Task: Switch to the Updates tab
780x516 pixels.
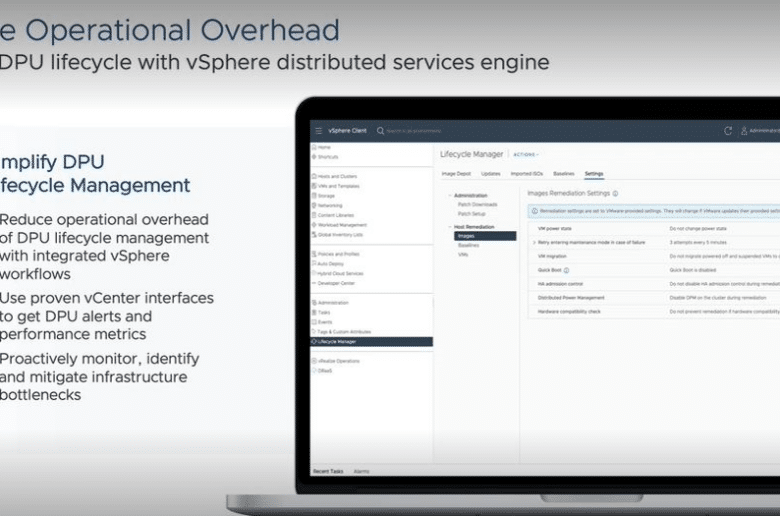Action: tap(490, 174)
